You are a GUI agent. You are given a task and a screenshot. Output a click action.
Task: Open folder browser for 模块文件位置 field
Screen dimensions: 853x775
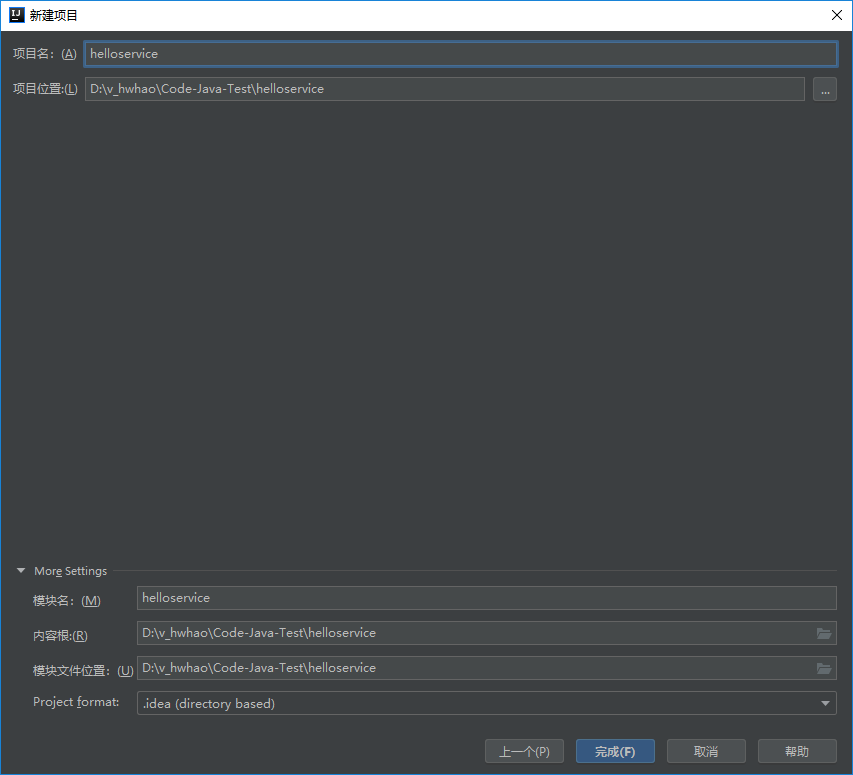point(824,668)
